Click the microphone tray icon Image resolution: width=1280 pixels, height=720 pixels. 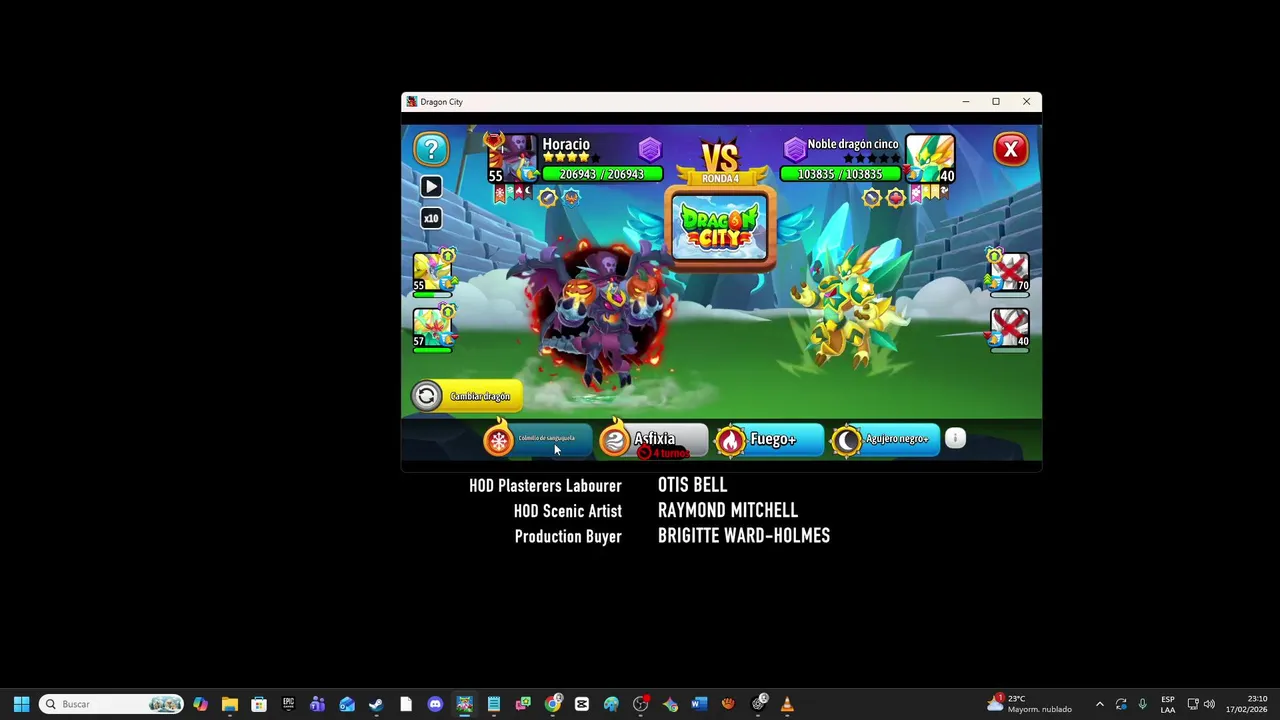[1142, 704]
